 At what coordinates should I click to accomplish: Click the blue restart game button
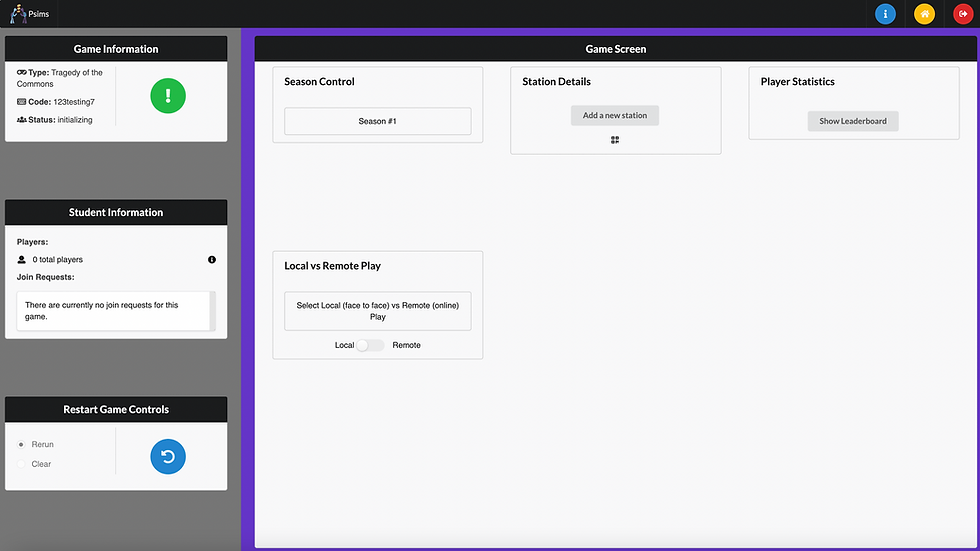coord(168,457)
